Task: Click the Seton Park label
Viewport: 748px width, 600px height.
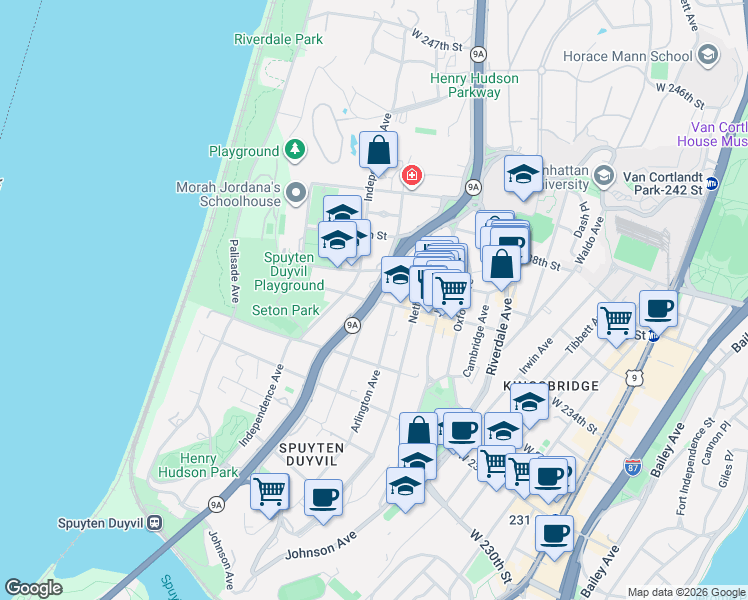Action: [285, 310]
